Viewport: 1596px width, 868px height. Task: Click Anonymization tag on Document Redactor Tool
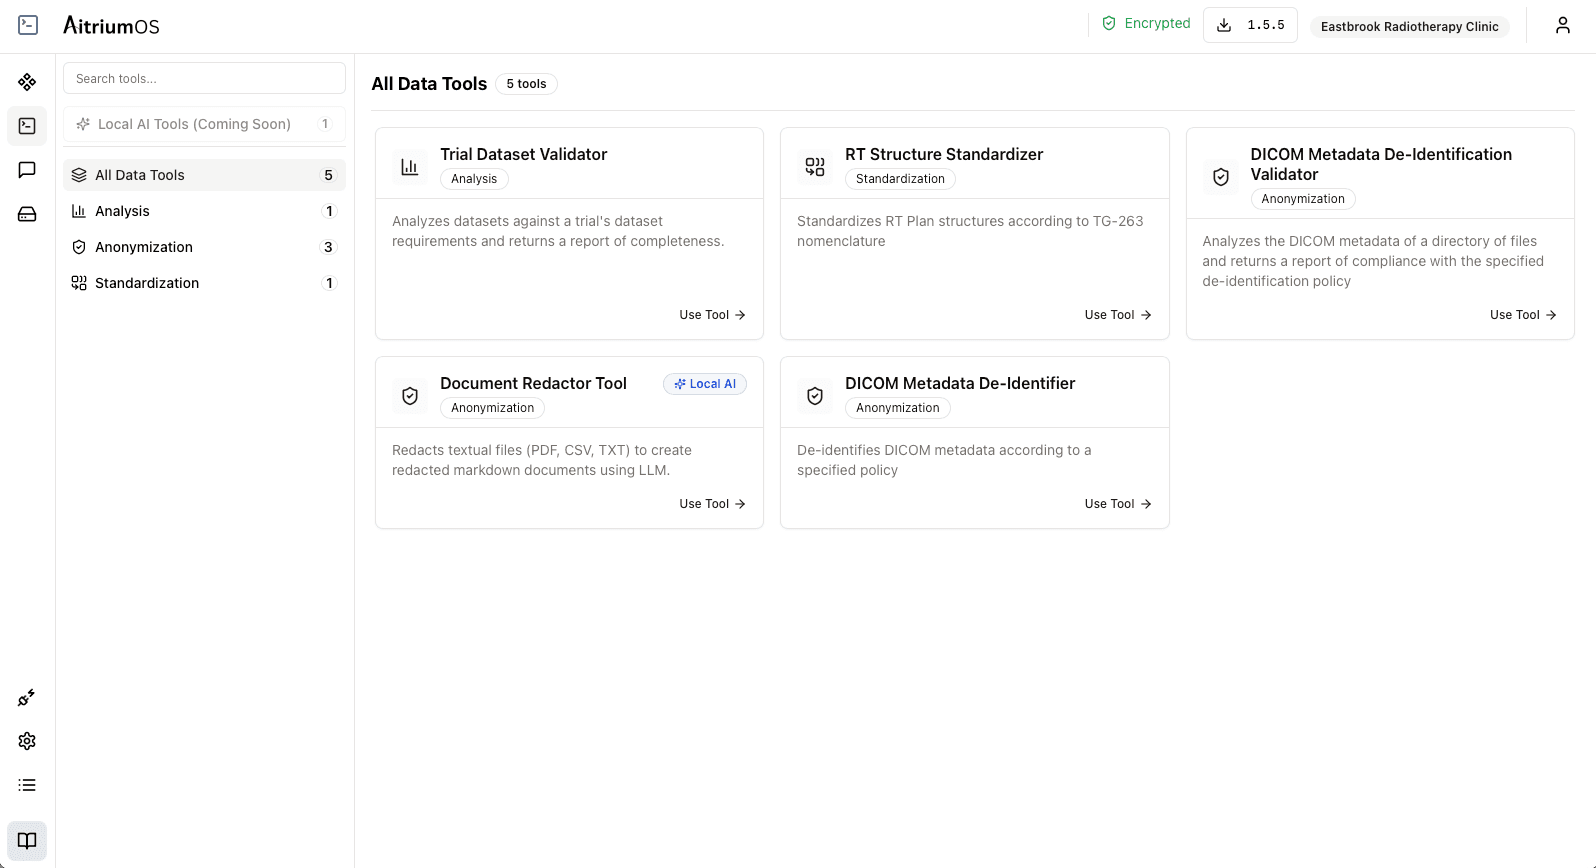coord(492,408)
